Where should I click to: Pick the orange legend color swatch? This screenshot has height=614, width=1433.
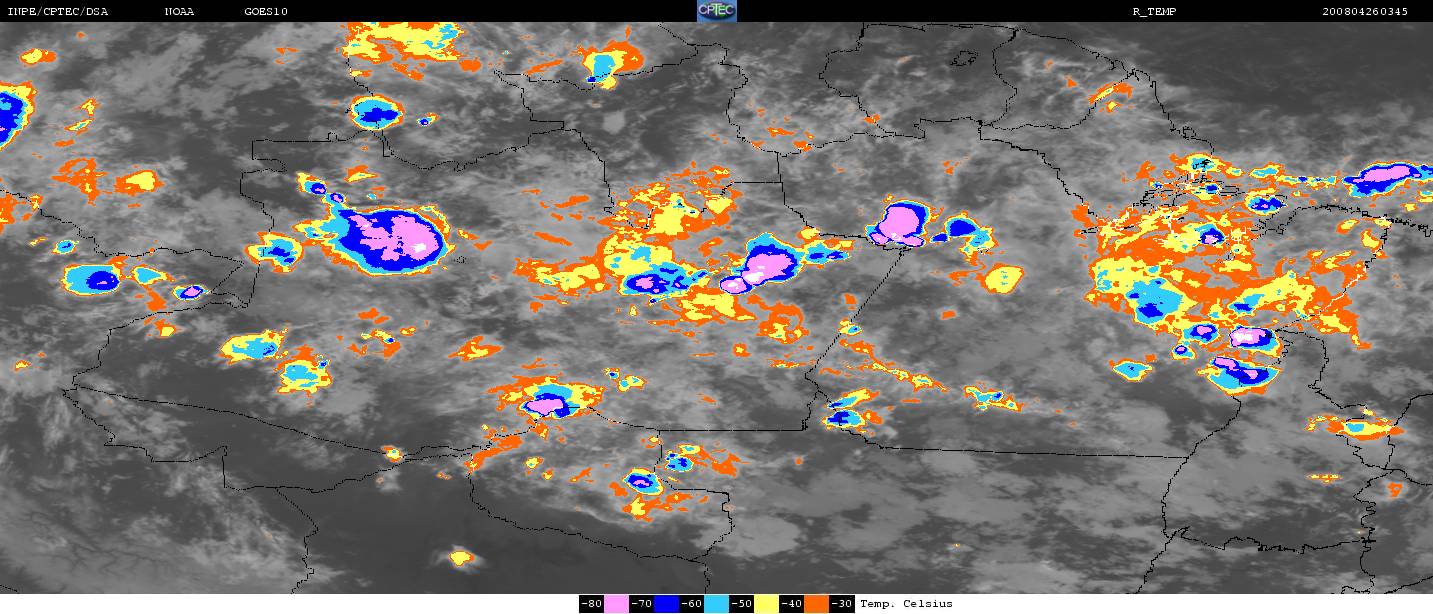coord(817,604)
